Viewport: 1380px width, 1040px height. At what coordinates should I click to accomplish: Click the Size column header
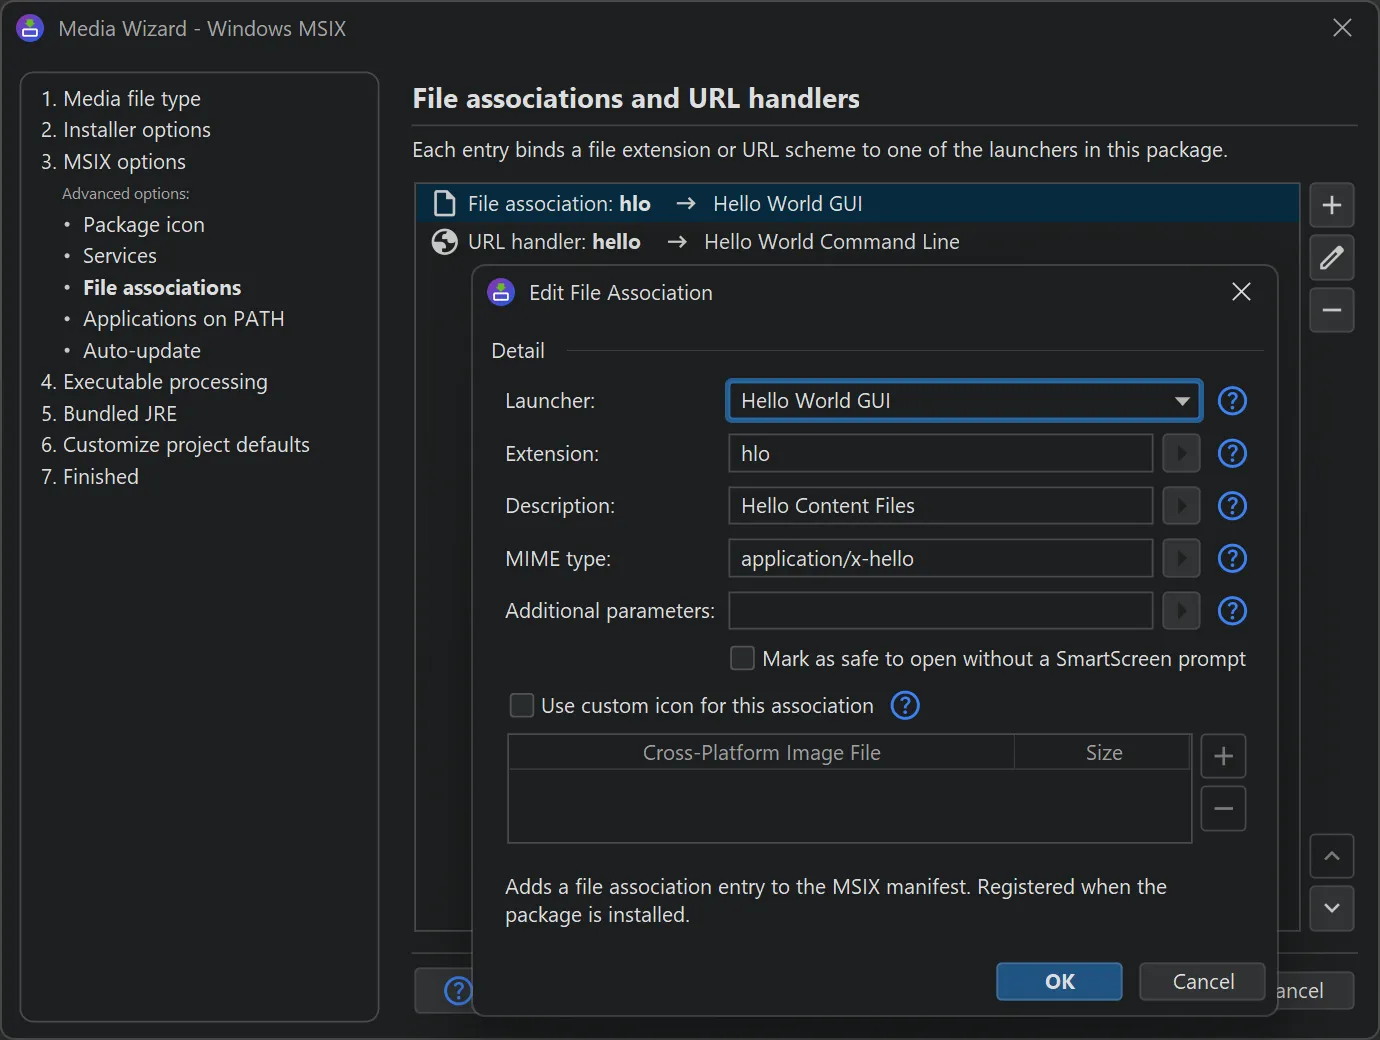click(1103, 752)
